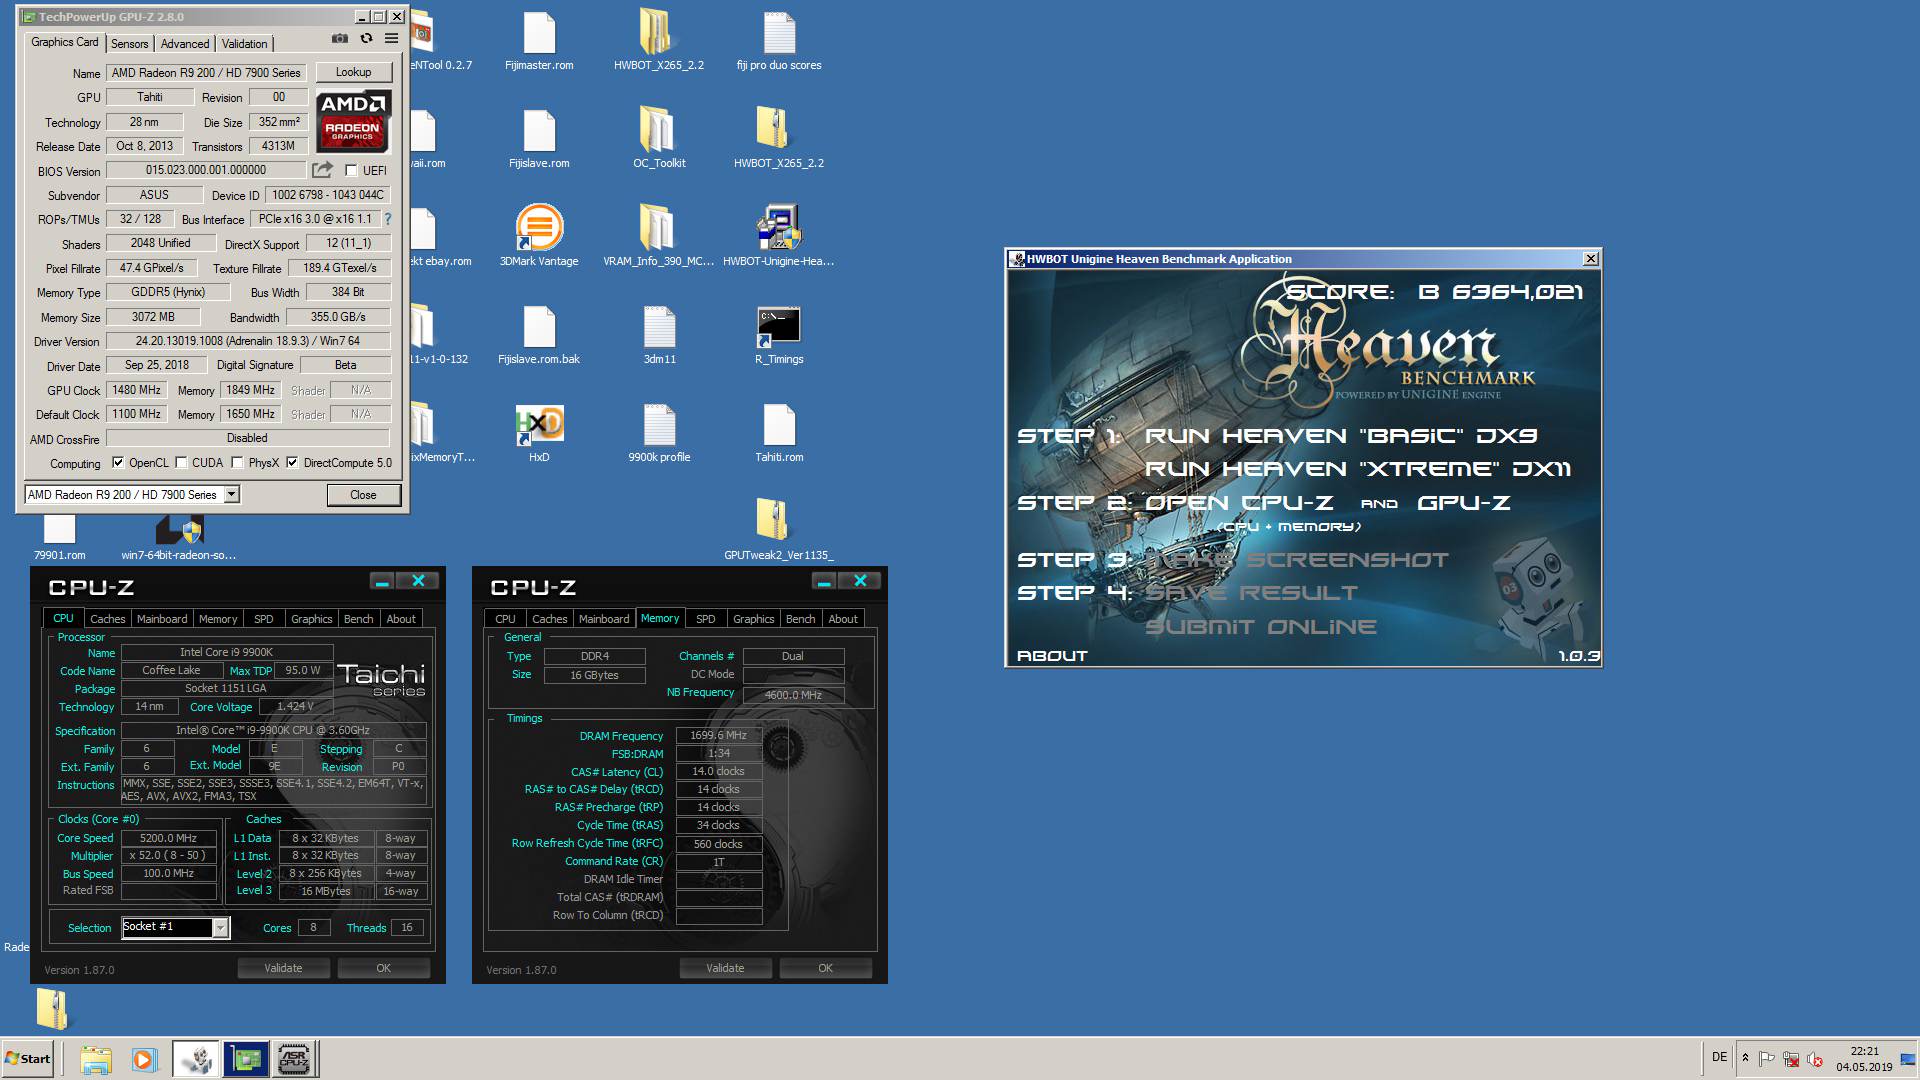Screen dimensions: 1920x1080
Task: Switch to GPU-Z taskbar button
Action: pyautogui.click(x=245, y=1059)
